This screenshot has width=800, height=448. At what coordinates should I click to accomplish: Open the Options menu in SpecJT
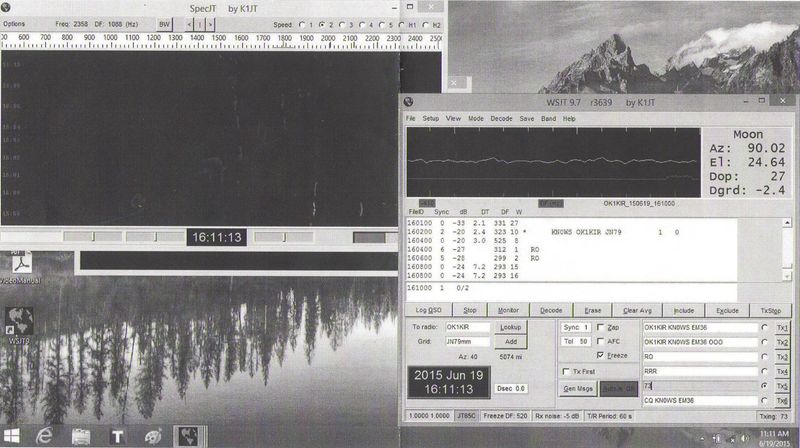coord(14,24)
